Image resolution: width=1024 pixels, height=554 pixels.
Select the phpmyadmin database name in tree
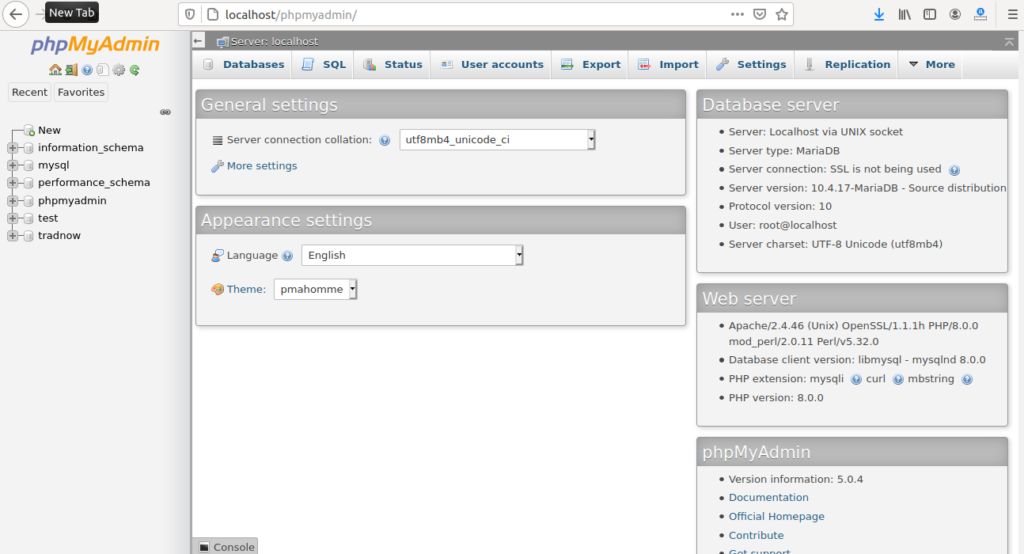coord(72,201)
